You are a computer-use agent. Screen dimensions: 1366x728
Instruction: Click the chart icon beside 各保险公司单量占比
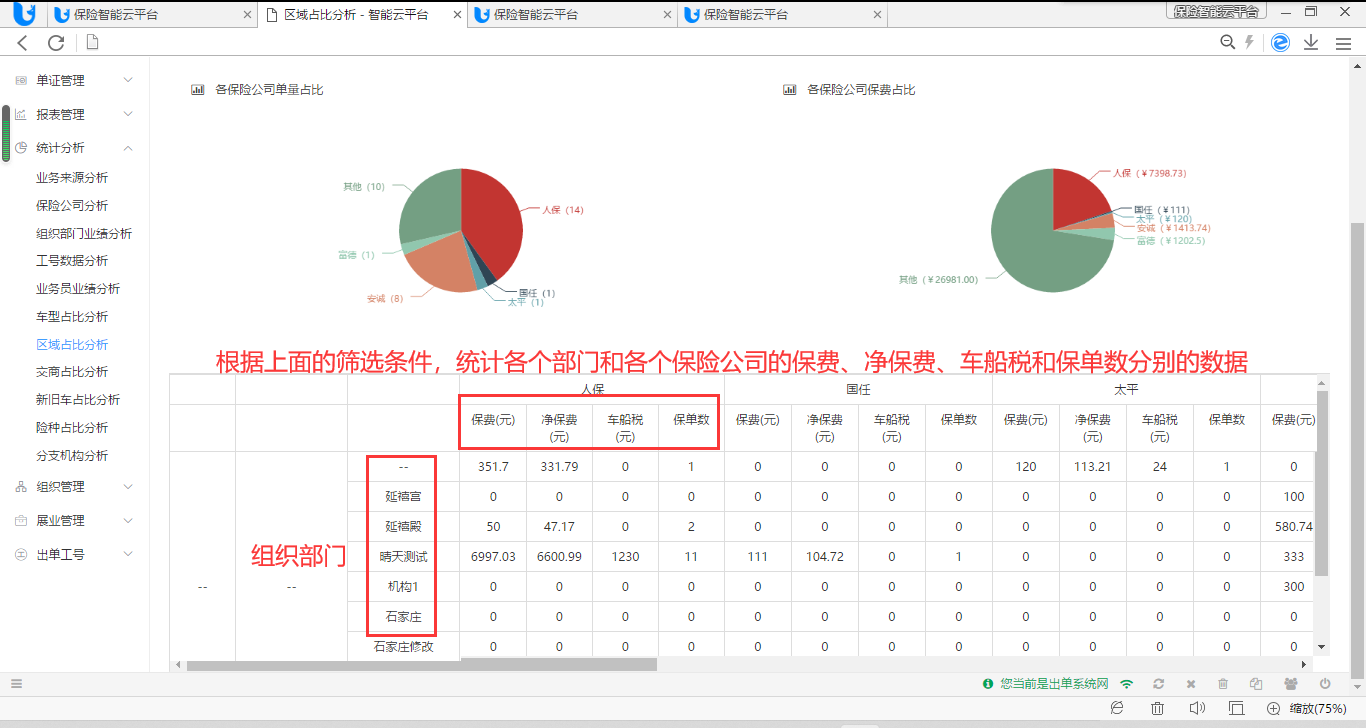pos(198,89)
